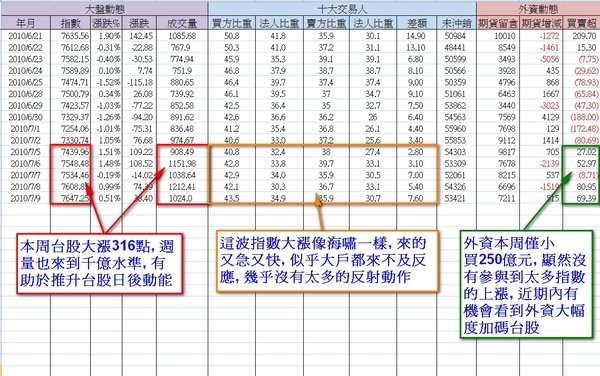Select volume cell 774.94
Image resolution: width=600 pixels, height=376 pixels.
182,59
